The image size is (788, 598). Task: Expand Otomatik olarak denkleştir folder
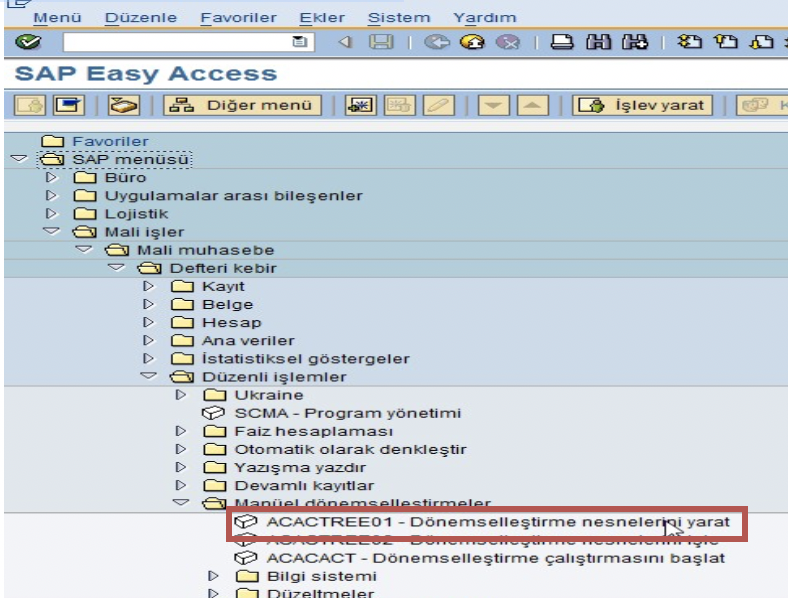180,449
